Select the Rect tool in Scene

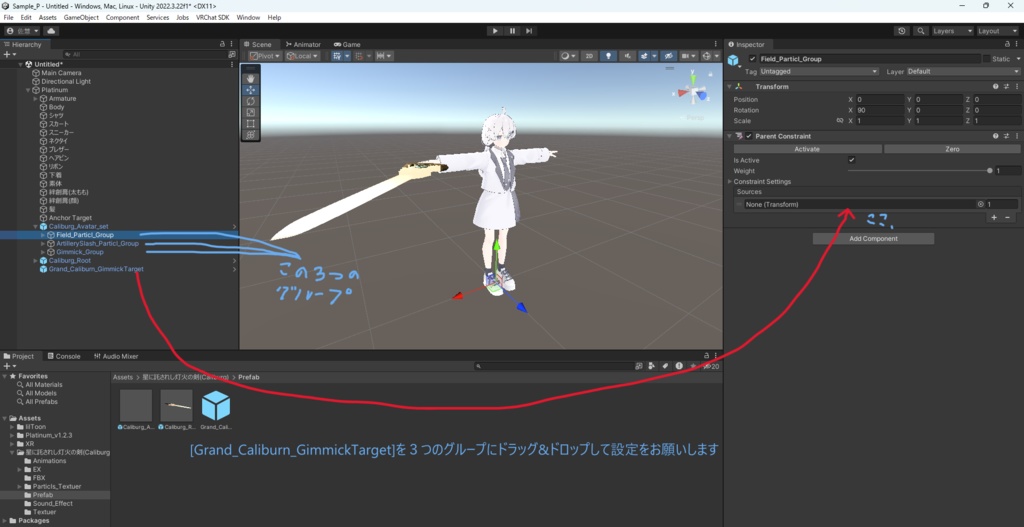point(251,123)
